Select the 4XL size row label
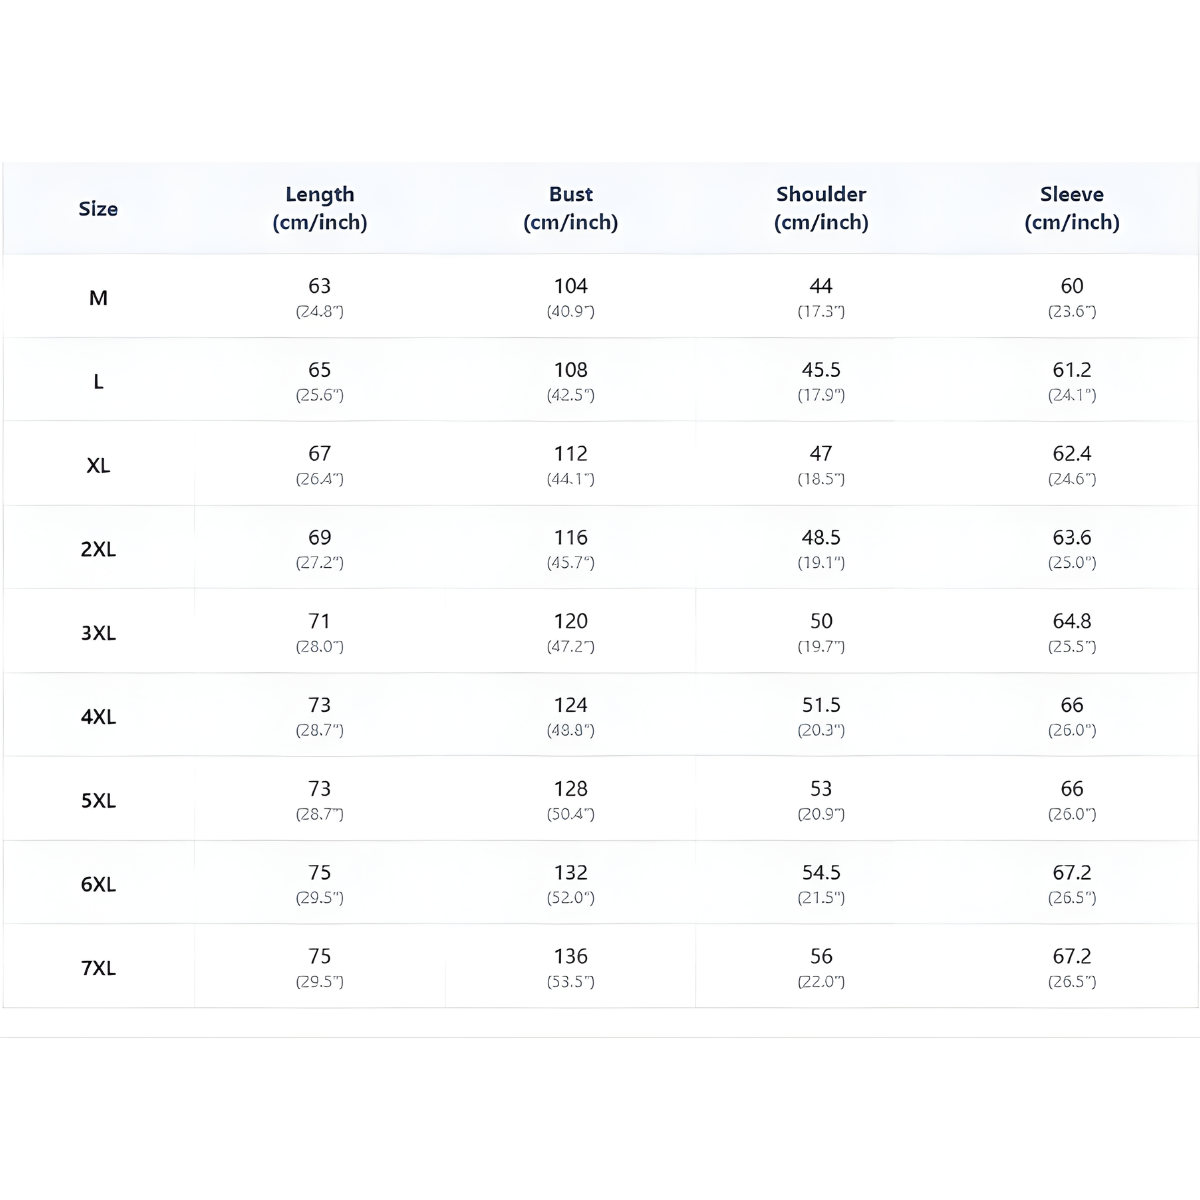 tap(98, 717)
